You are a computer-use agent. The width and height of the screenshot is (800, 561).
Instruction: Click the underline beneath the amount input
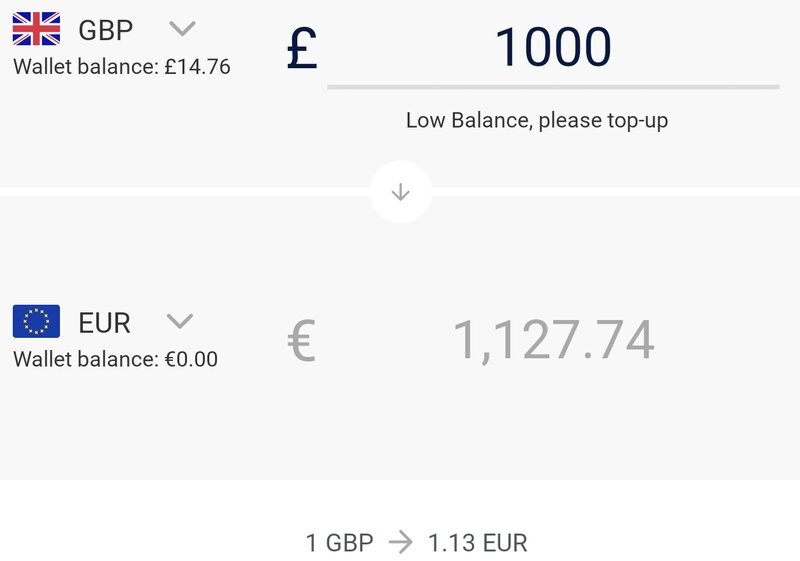pos(553,87)
